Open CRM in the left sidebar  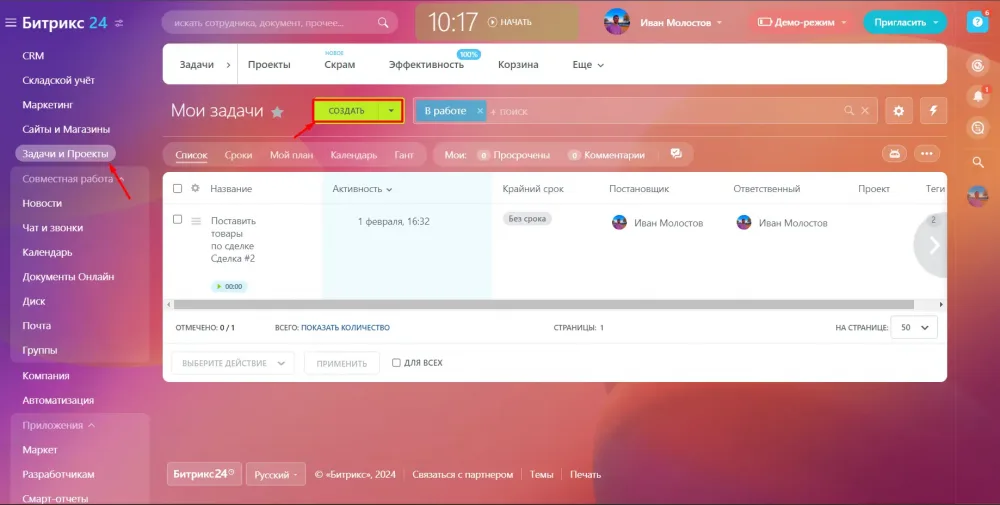pyautogui.click(x=33, y=55)
